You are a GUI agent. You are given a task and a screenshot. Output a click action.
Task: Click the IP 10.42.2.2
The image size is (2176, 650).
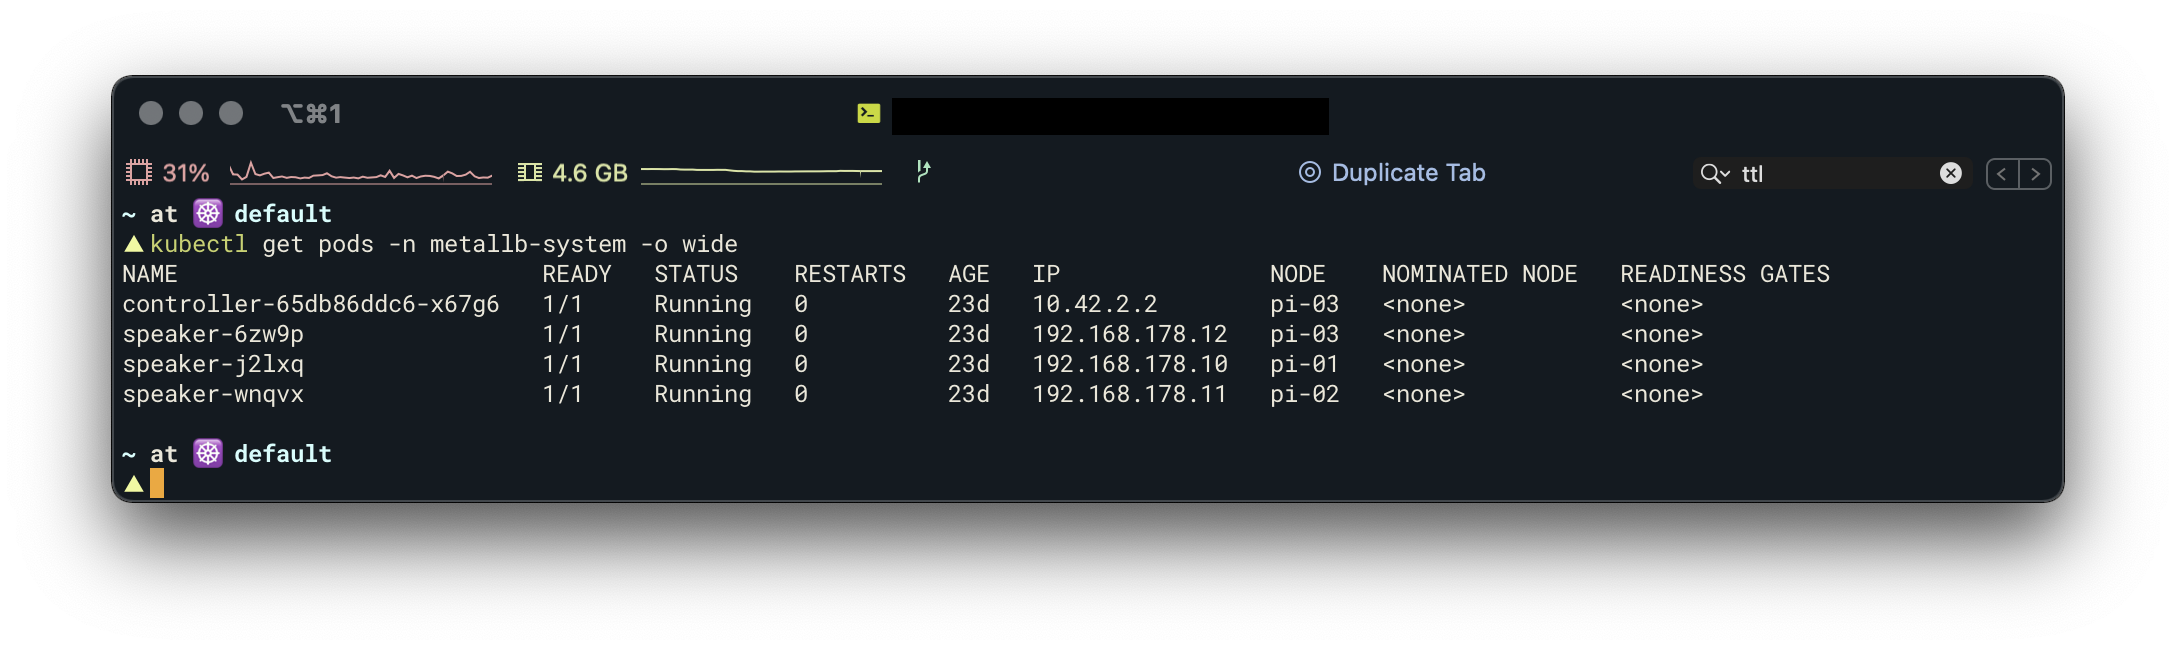1095,304
